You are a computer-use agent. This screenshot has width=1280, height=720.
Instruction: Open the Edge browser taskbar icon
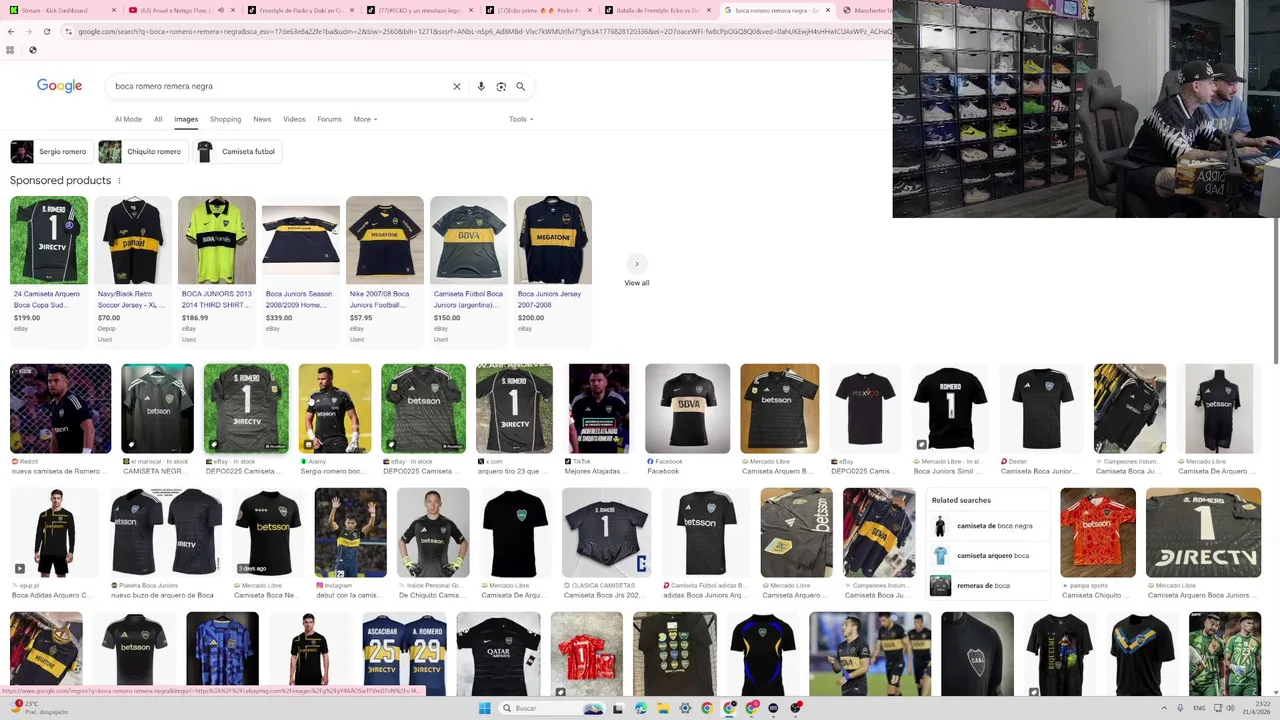point(641,708)
